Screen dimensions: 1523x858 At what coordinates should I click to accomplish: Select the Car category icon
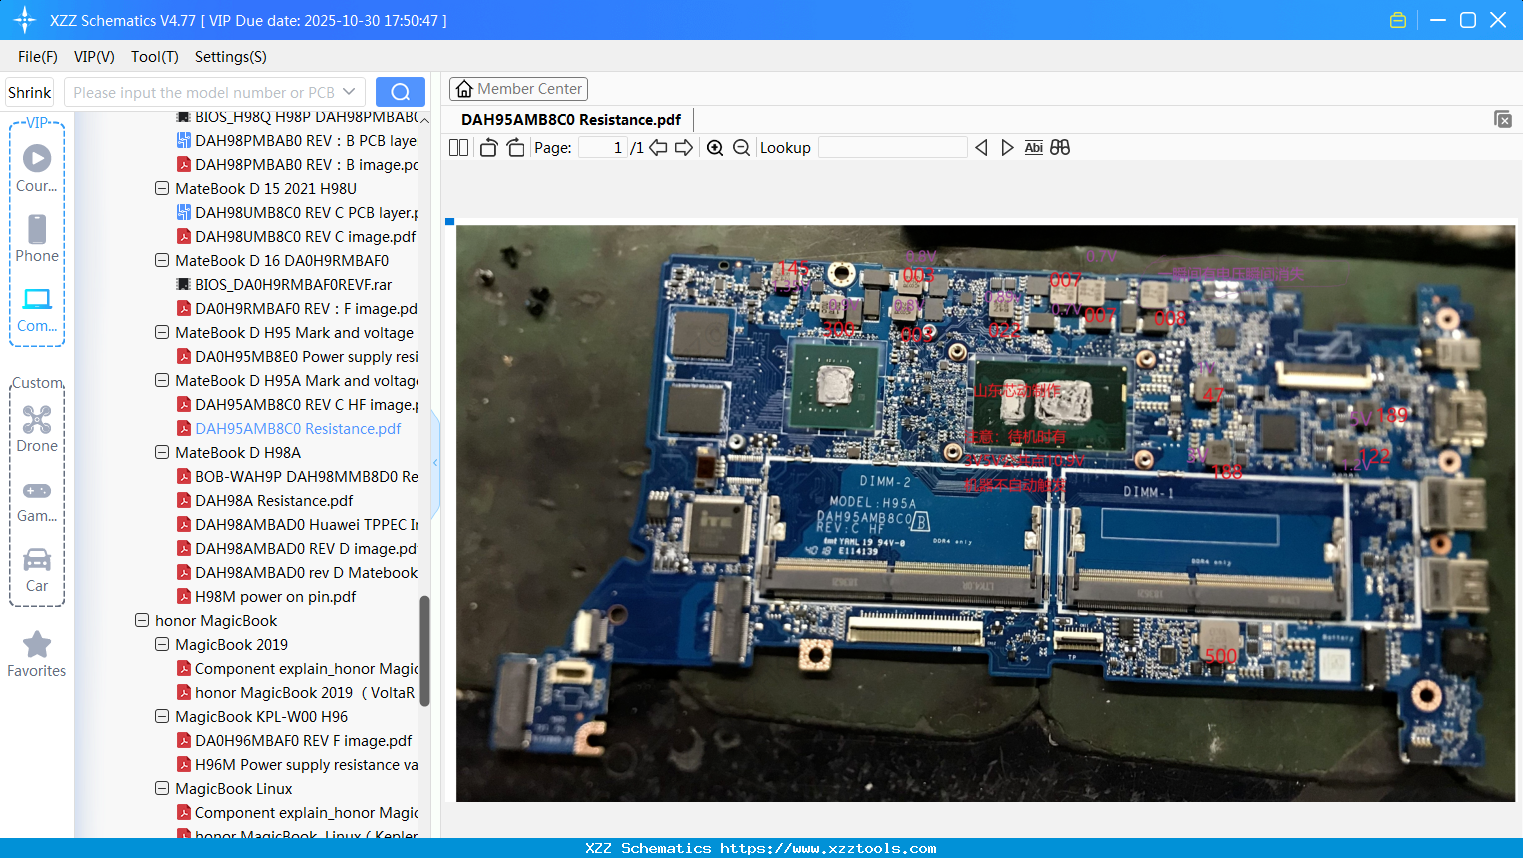(x=37, y=569)
